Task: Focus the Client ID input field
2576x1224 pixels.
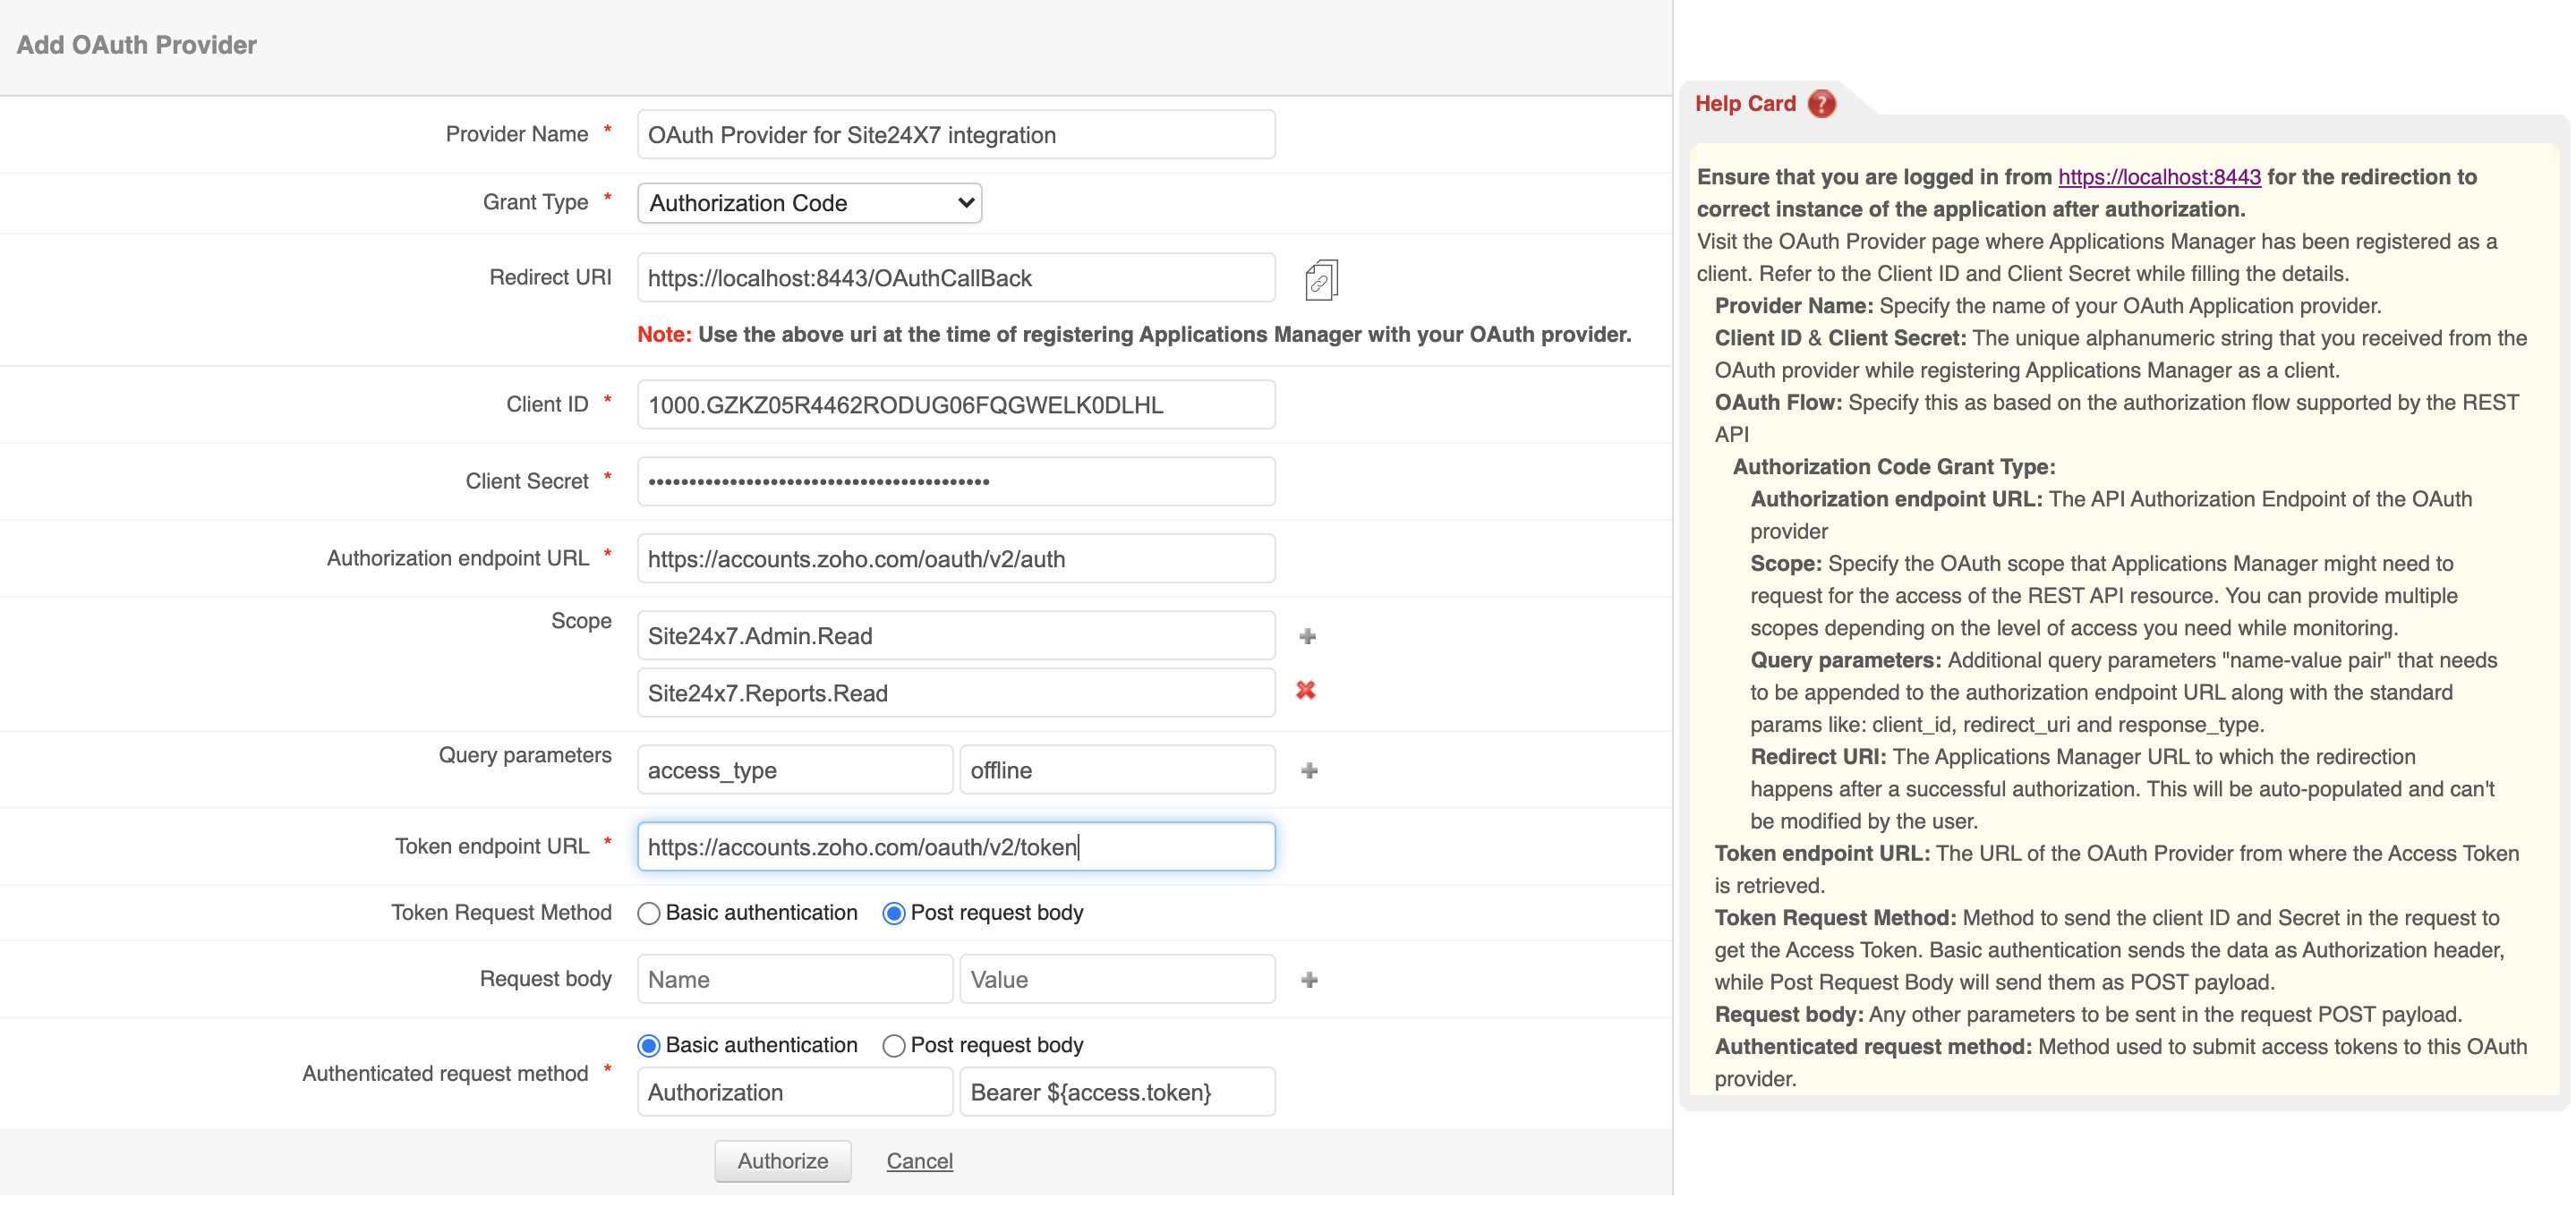Action: (x=955, y=405)
